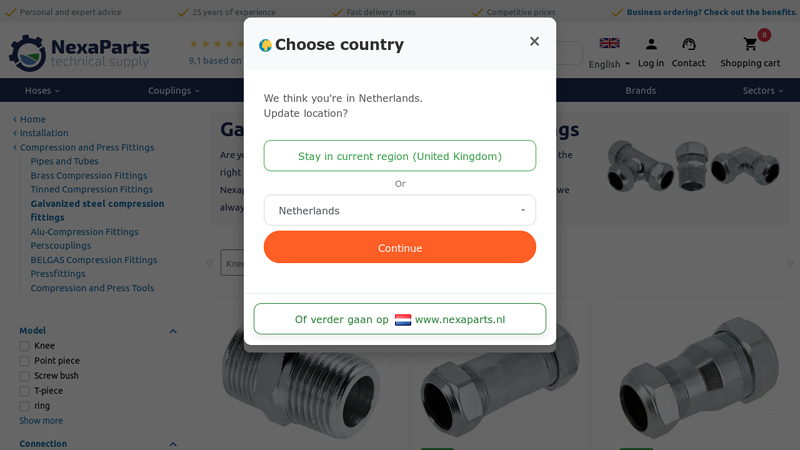Image resolution: width=800 pixels, height=450 pixels.
Task: Click the UK flag language icon
Action: tap(609, 43)
